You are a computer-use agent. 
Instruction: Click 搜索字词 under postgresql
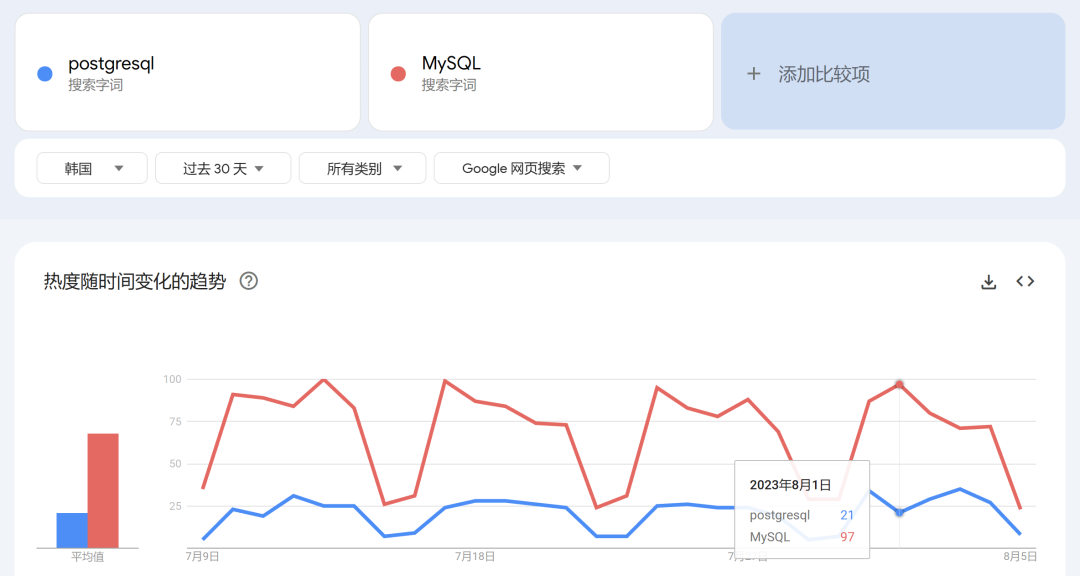96,85
